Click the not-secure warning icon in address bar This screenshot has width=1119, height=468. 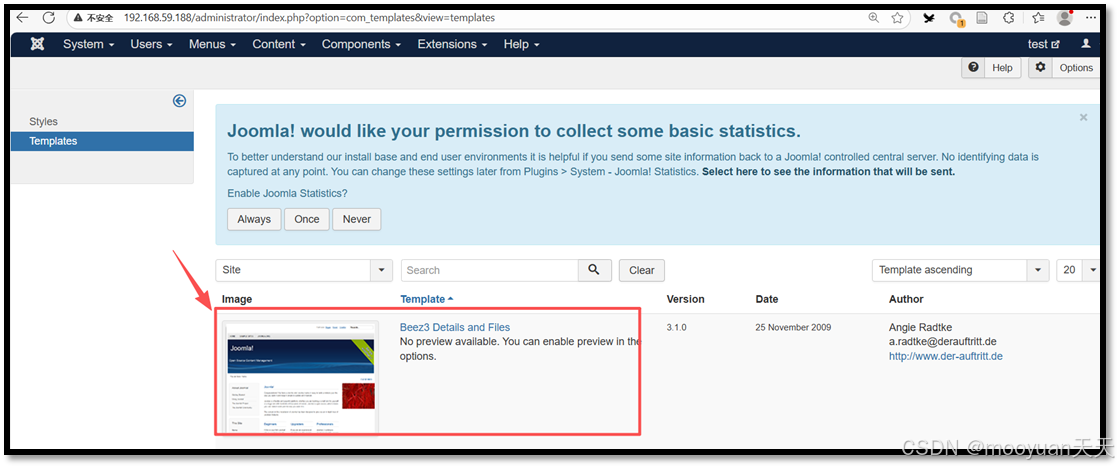pyautogui.click(x=79, y=18)
